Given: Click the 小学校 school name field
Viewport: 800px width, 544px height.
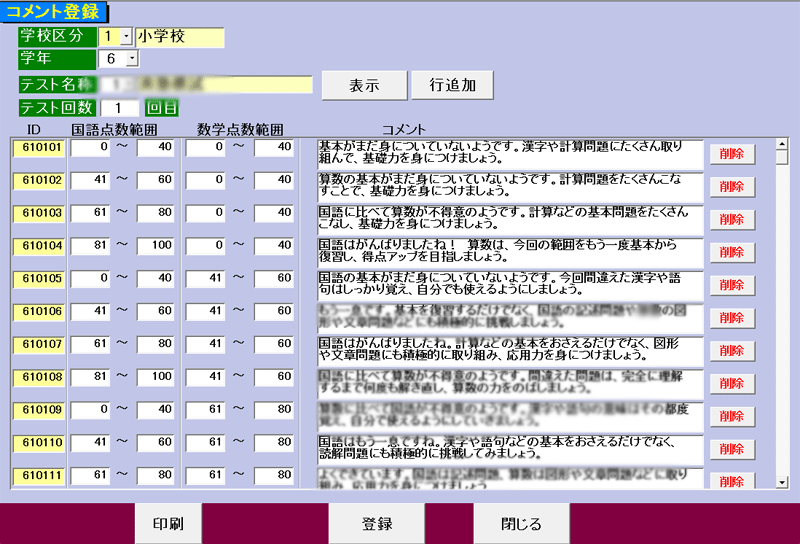Looking at the screenshot, I should pos(180,36).
